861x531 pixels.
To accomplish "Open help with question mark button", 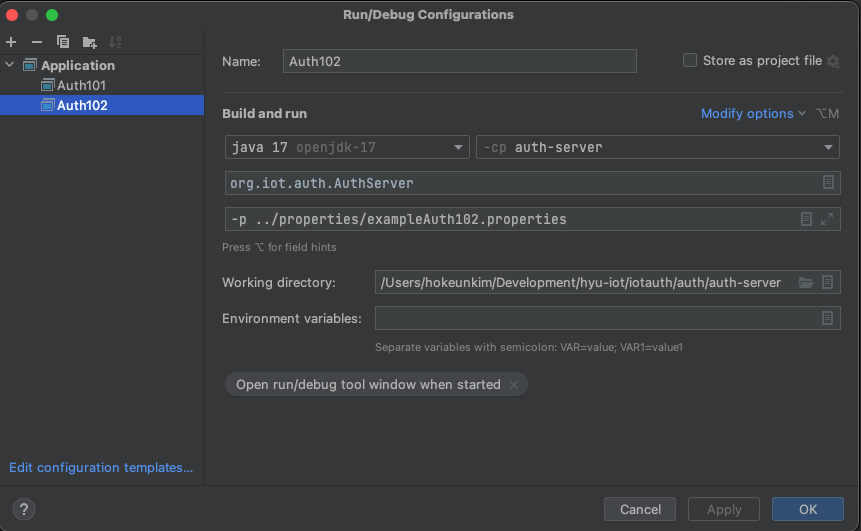I will 24,509.
